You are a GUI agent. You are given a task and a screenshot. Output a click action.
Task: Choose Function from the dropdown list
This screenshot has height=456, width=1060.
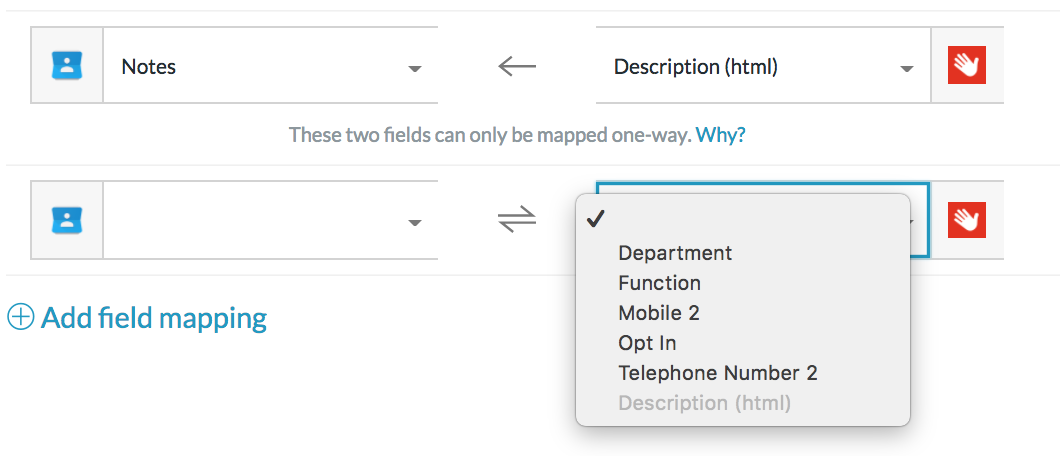click(659, 283)
